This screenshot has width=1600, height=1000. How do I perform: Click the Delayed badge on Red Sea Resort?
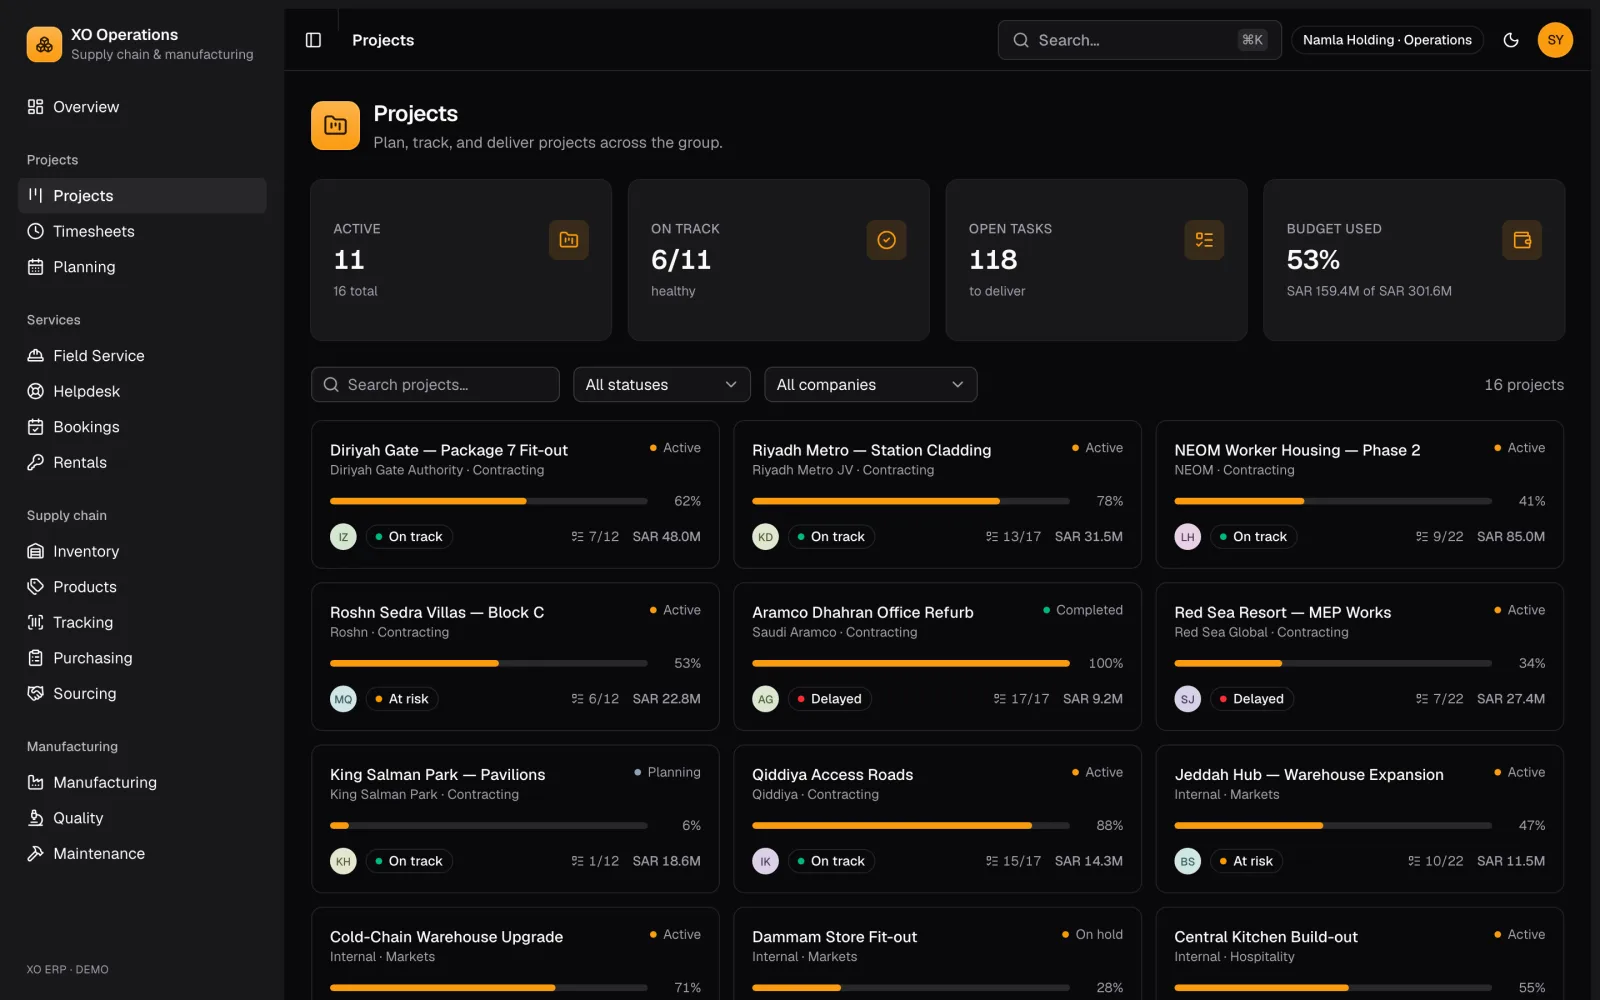pyautogui.click(x=1251, y=699)
